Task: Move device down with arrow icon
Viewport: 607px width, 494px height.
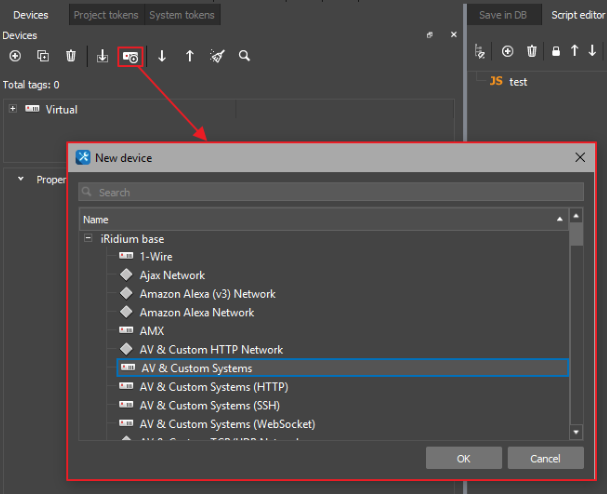Action: 162,57
